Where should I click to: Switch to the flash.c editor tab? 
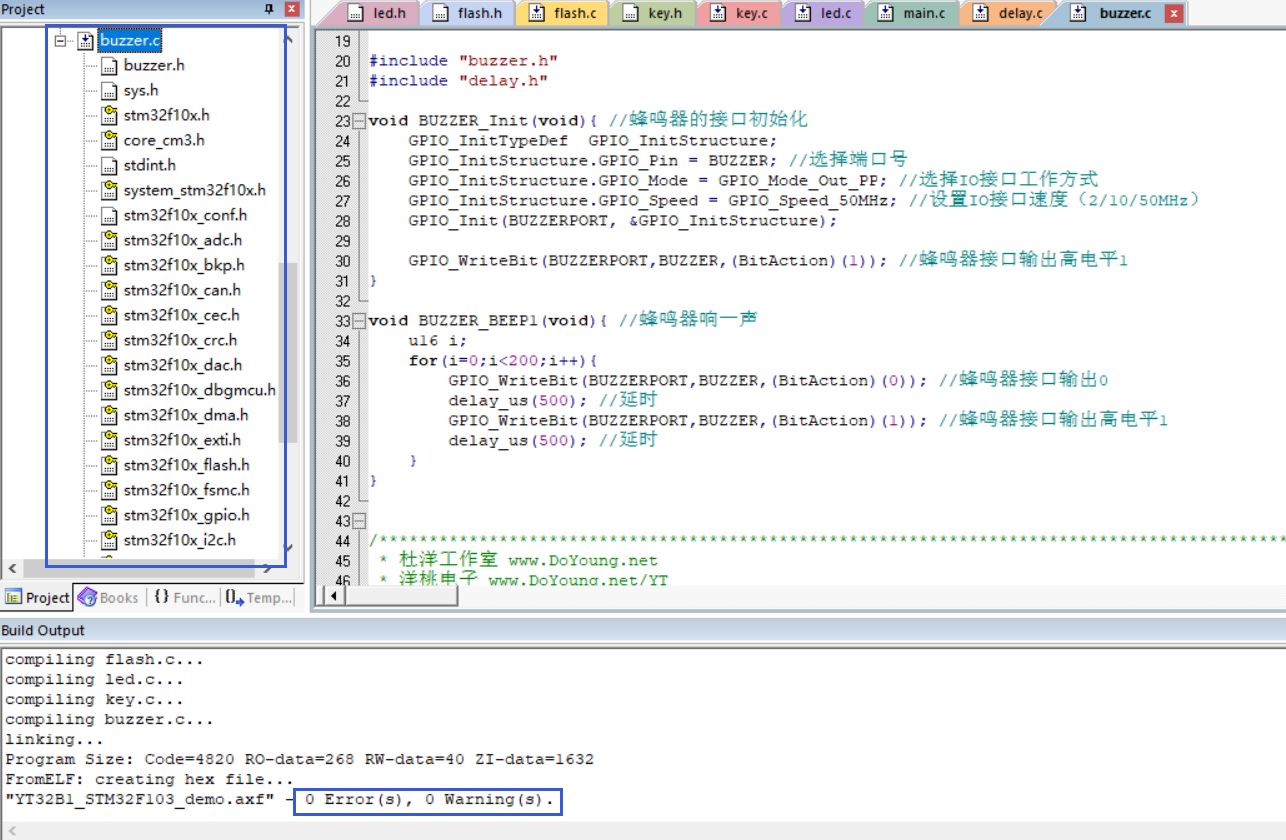(x=564, y=13)
